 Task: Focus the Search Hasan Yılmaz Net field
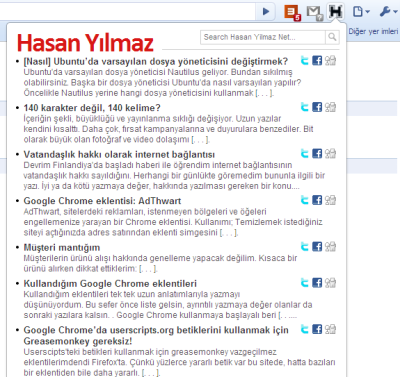263,37
